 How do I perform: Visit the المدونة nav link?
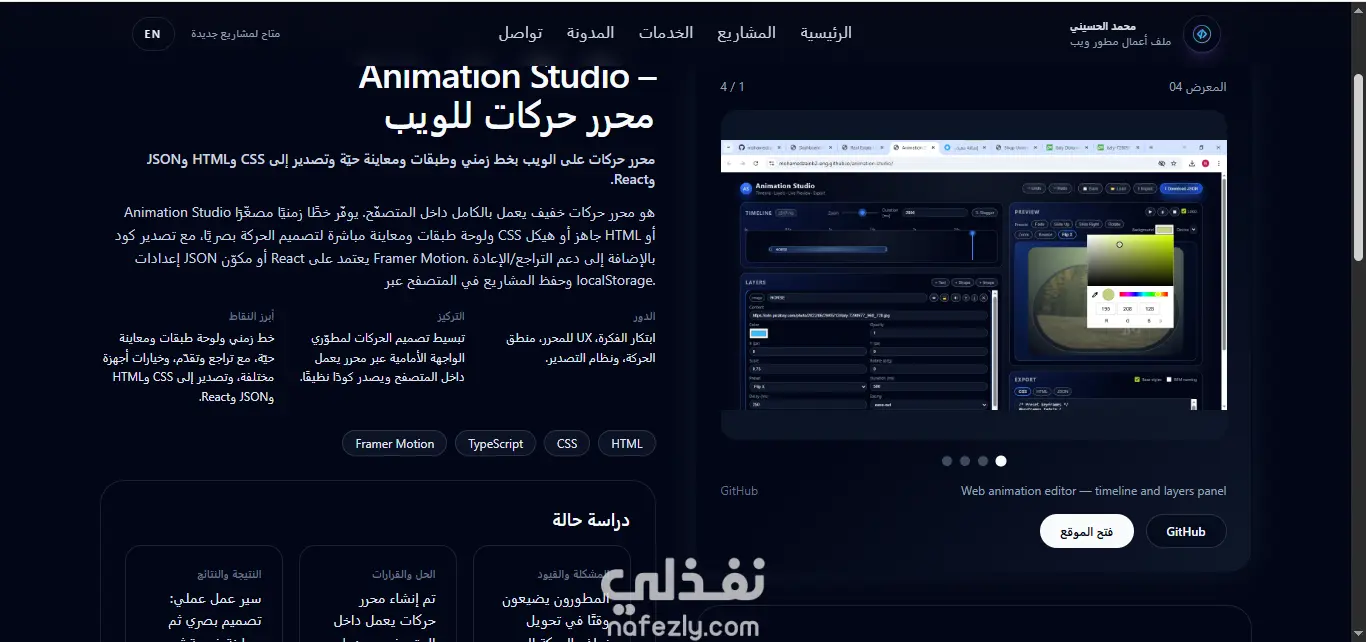tap(590, 33)
